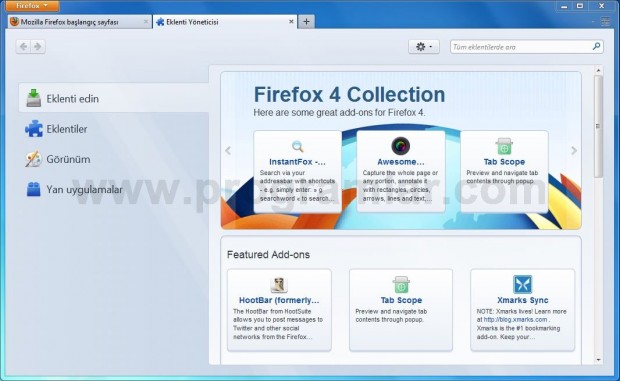
Task: Open Tab Scope in Firefox 4 Collection
Action: 504,162
